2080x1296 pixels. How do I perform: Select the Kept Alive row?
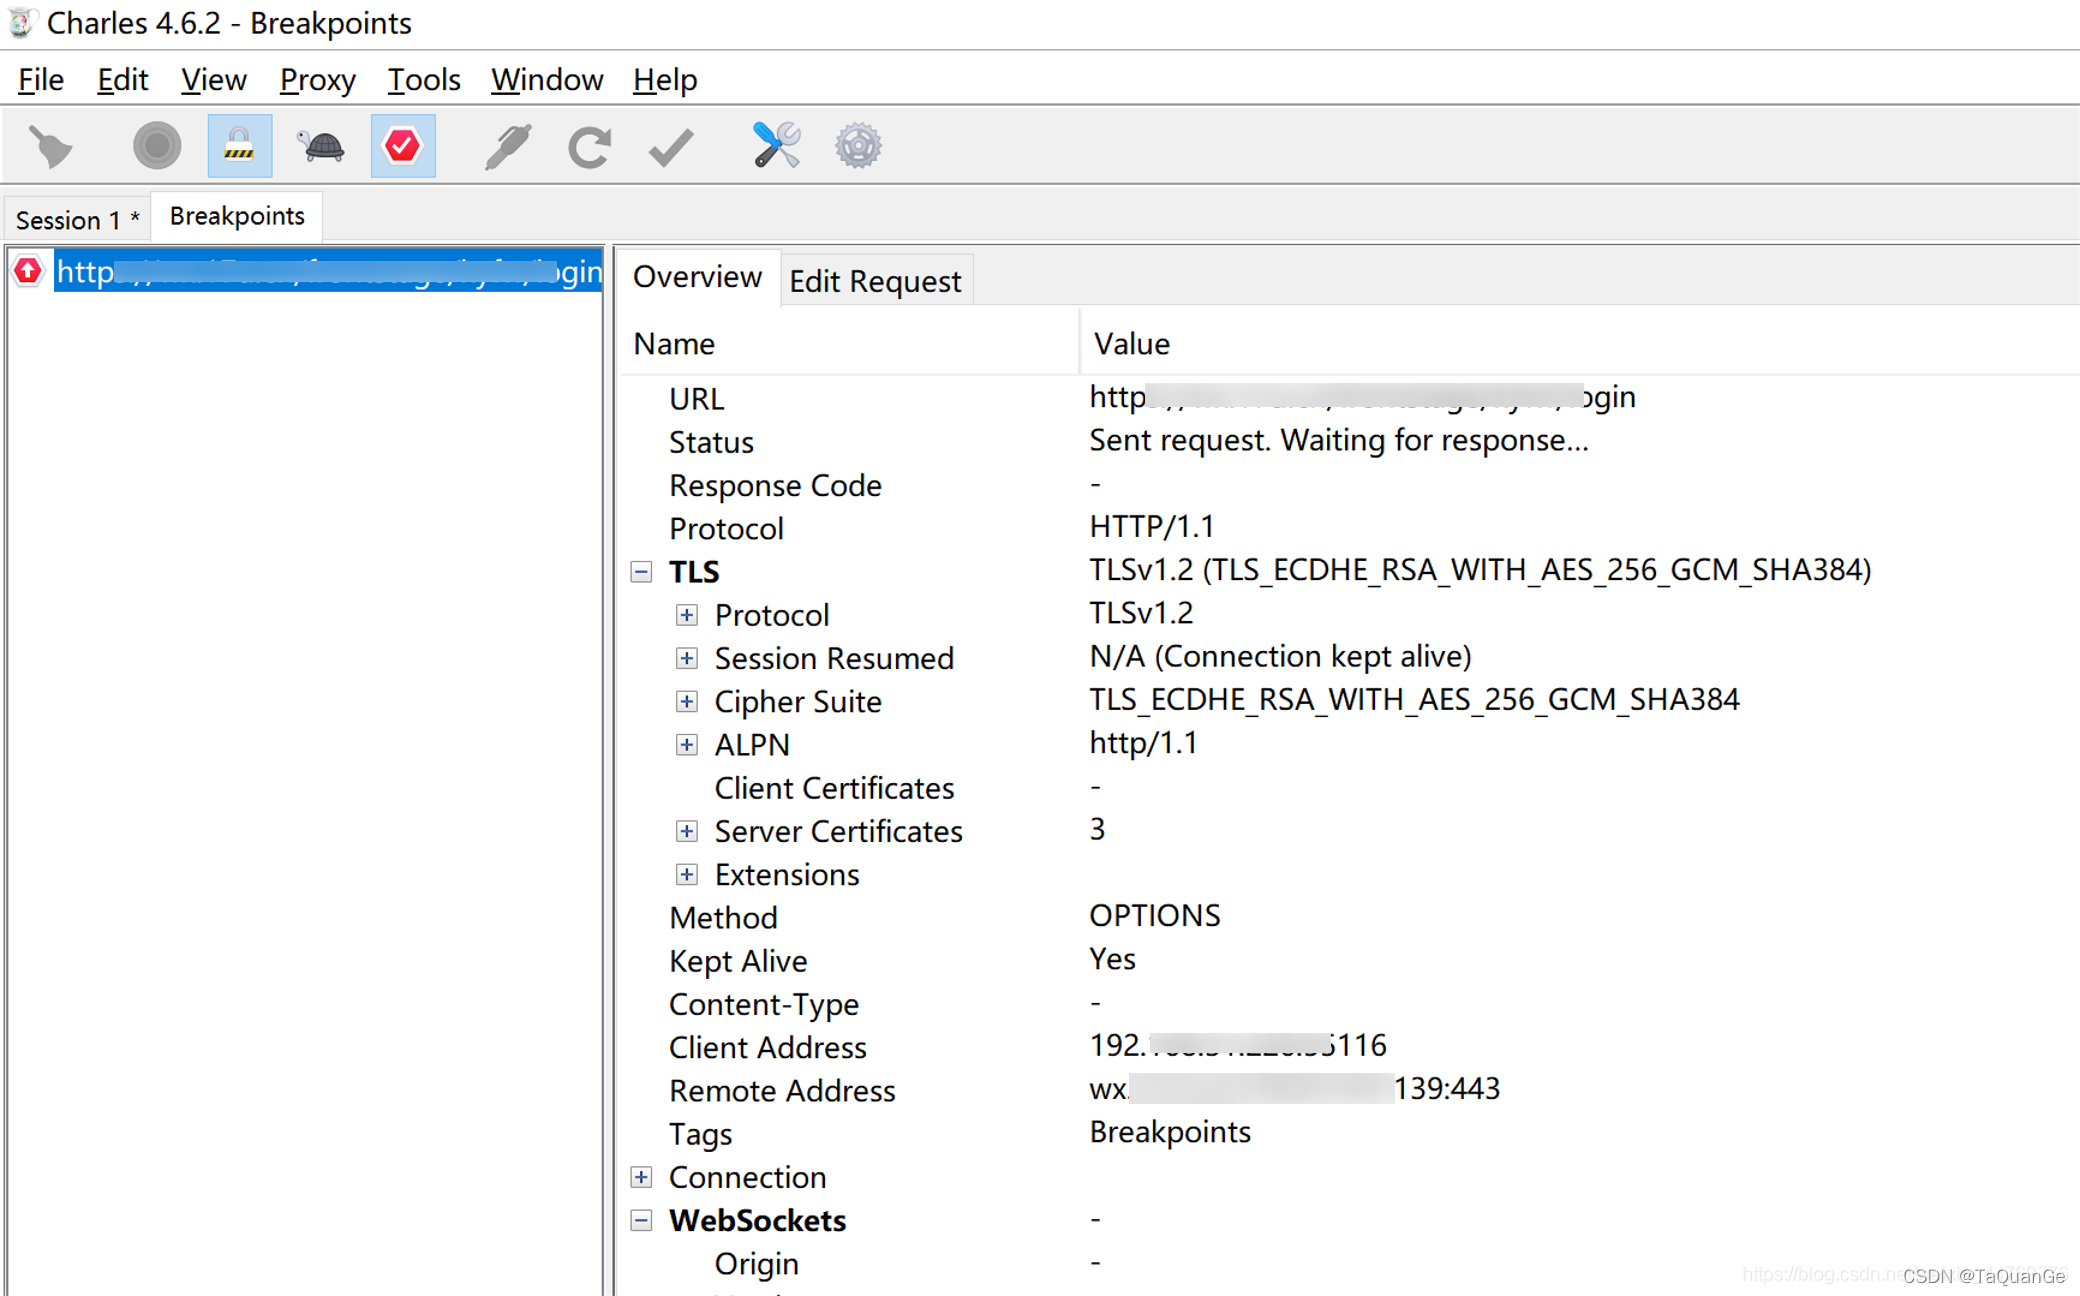click(x=1350, y=960)
